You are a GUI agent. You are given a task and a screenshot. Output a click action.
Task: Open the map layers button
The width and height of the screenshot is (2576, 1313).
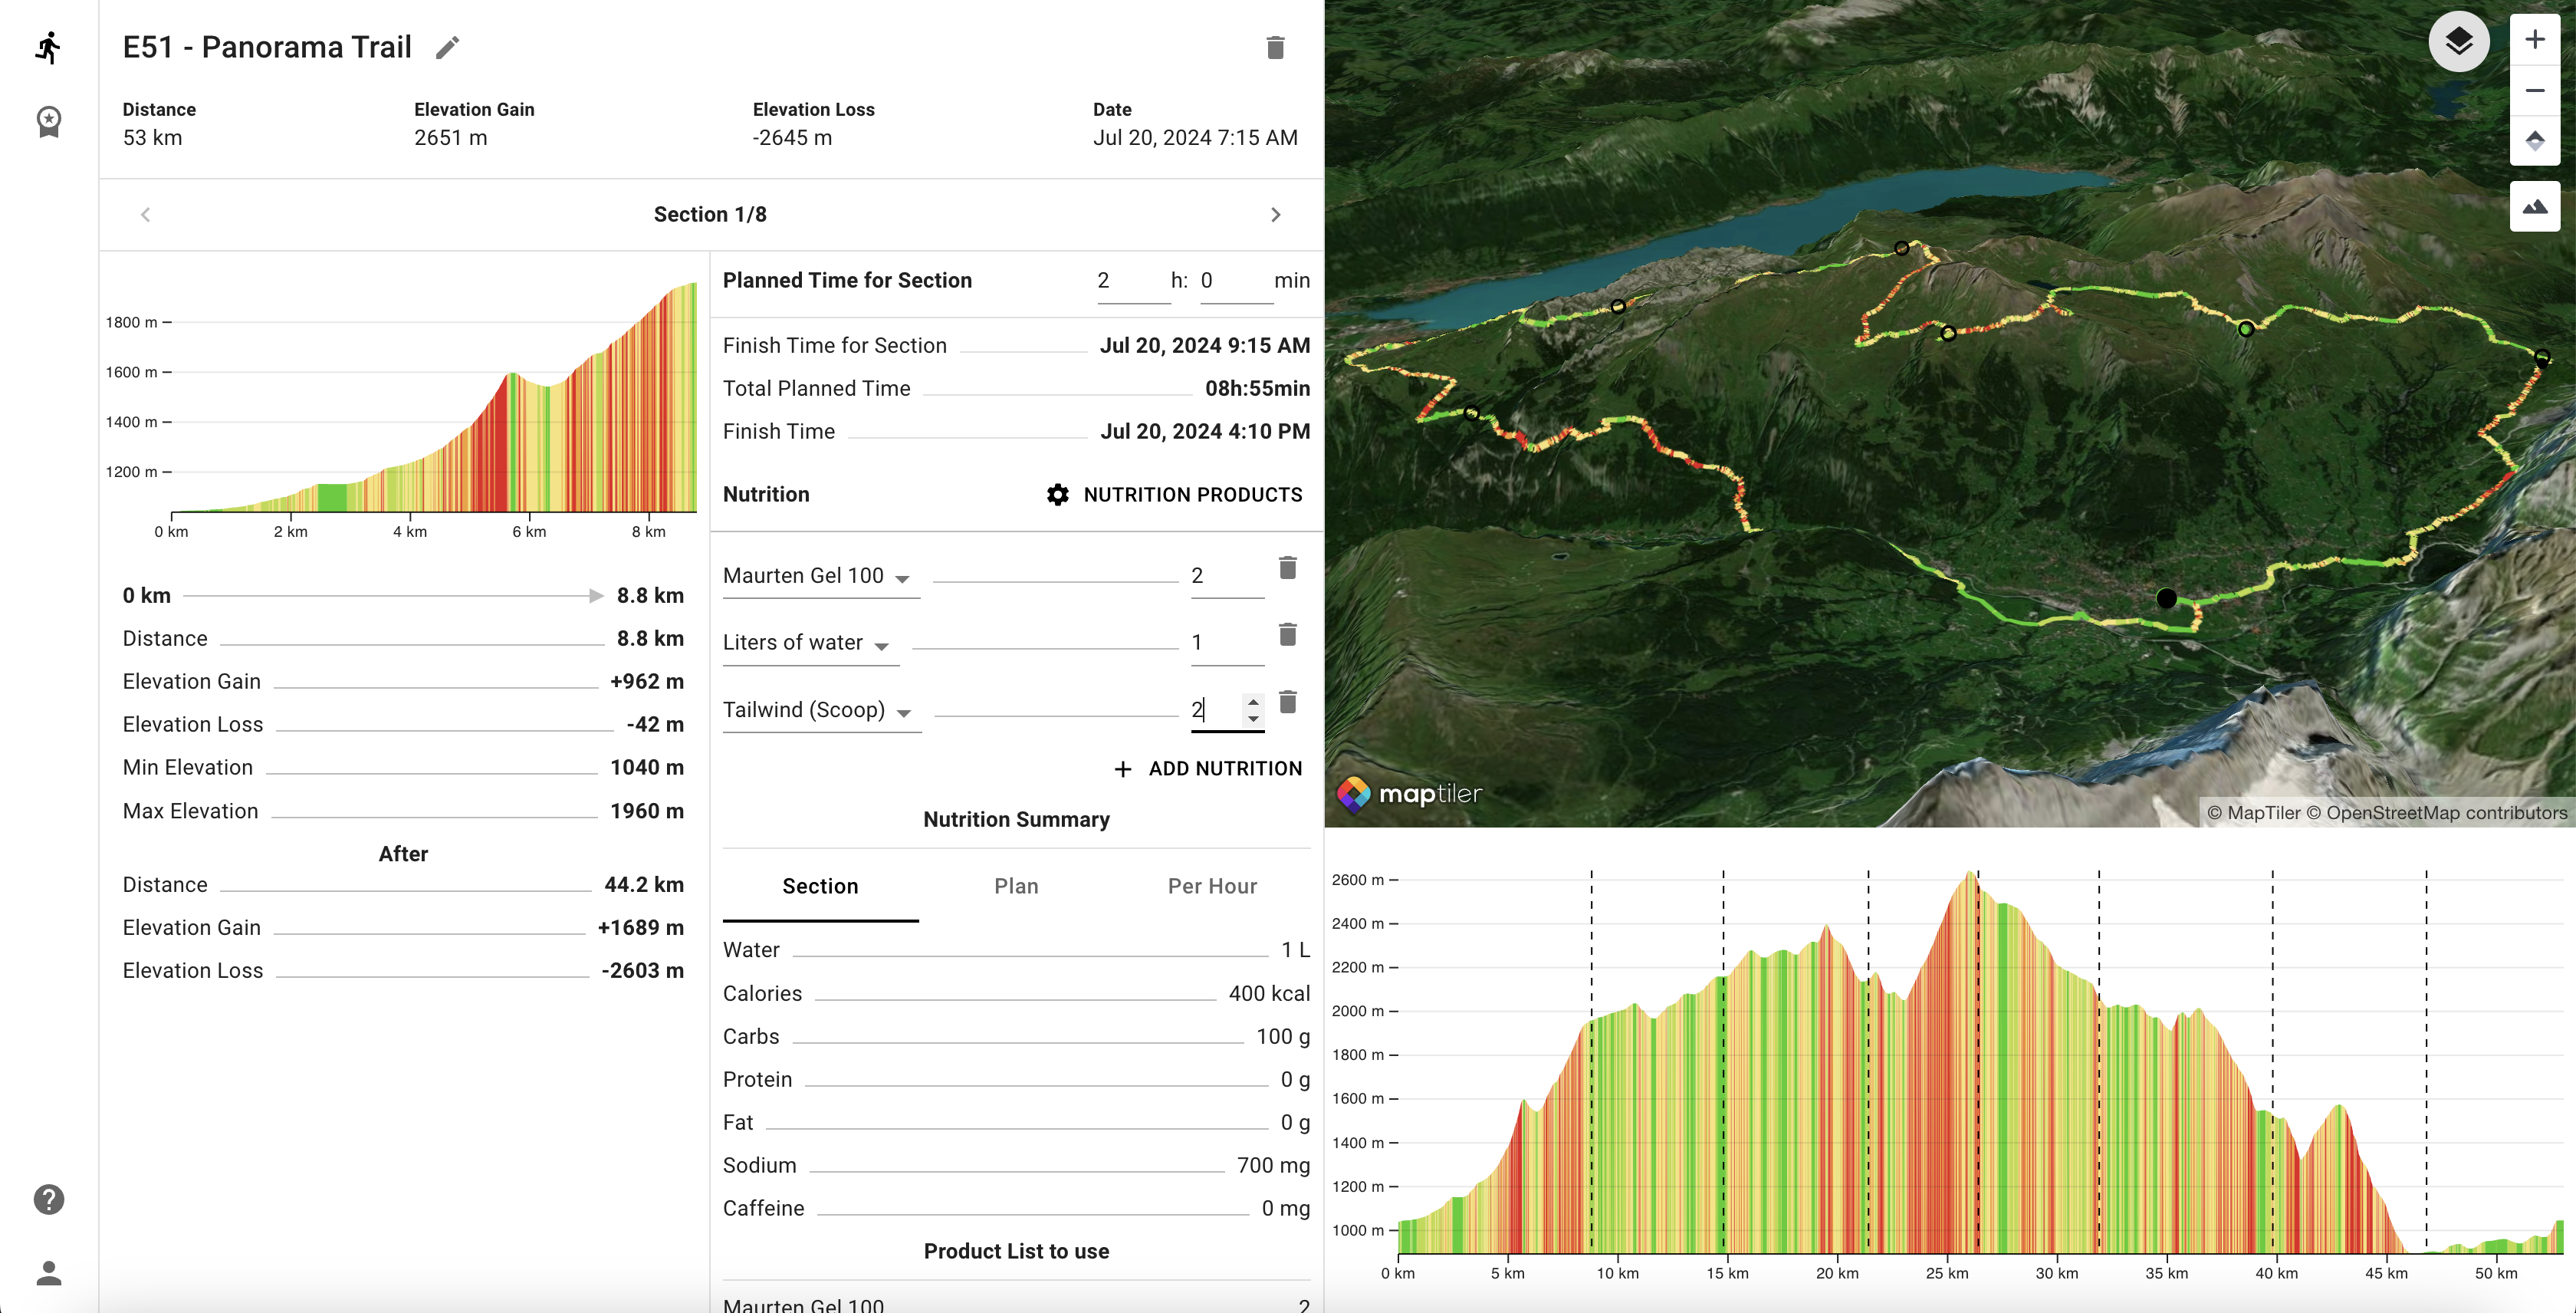(x=2458, y=42)
